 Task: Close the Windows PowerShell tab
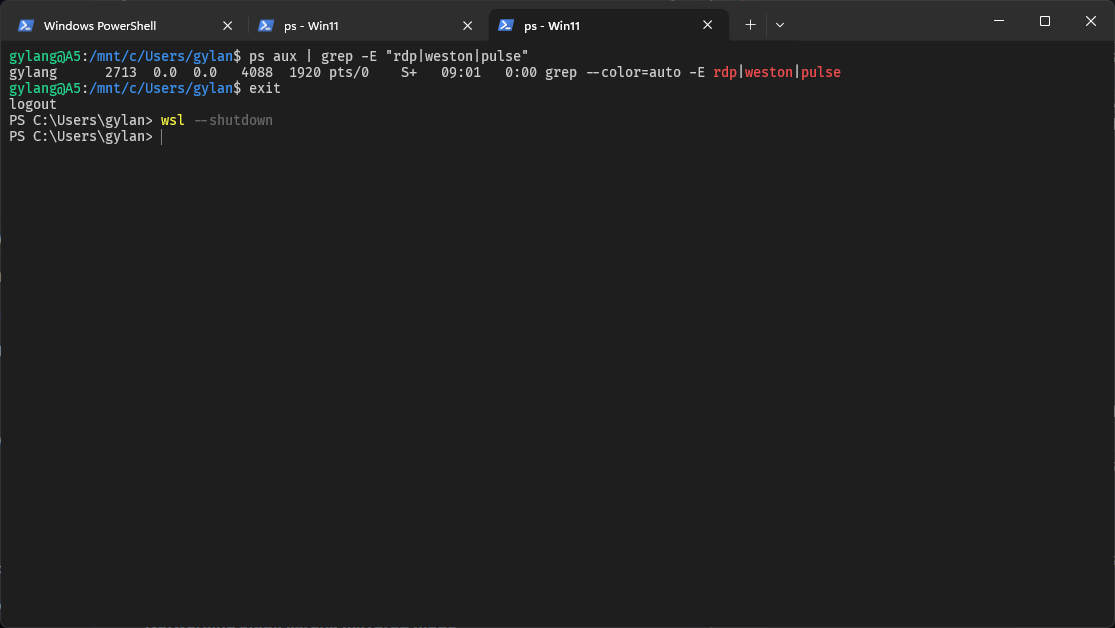click(227, 25)
